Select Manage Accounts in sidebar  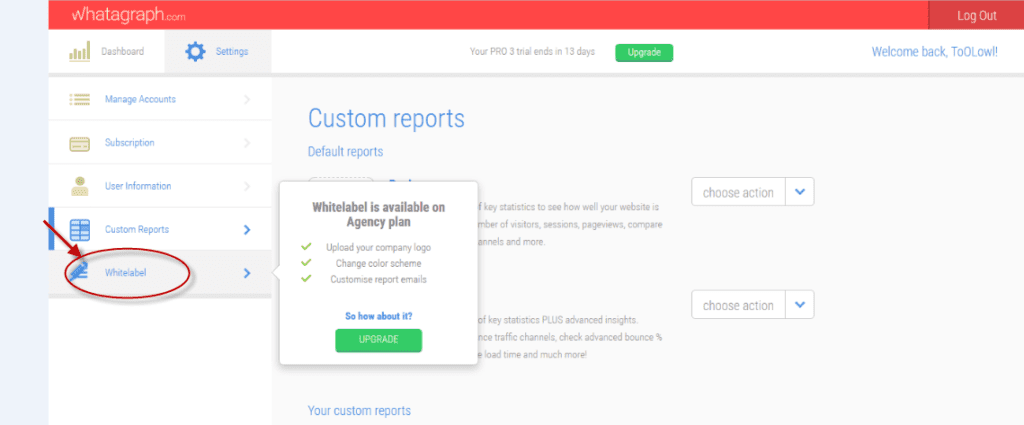[x=160, y=99]
